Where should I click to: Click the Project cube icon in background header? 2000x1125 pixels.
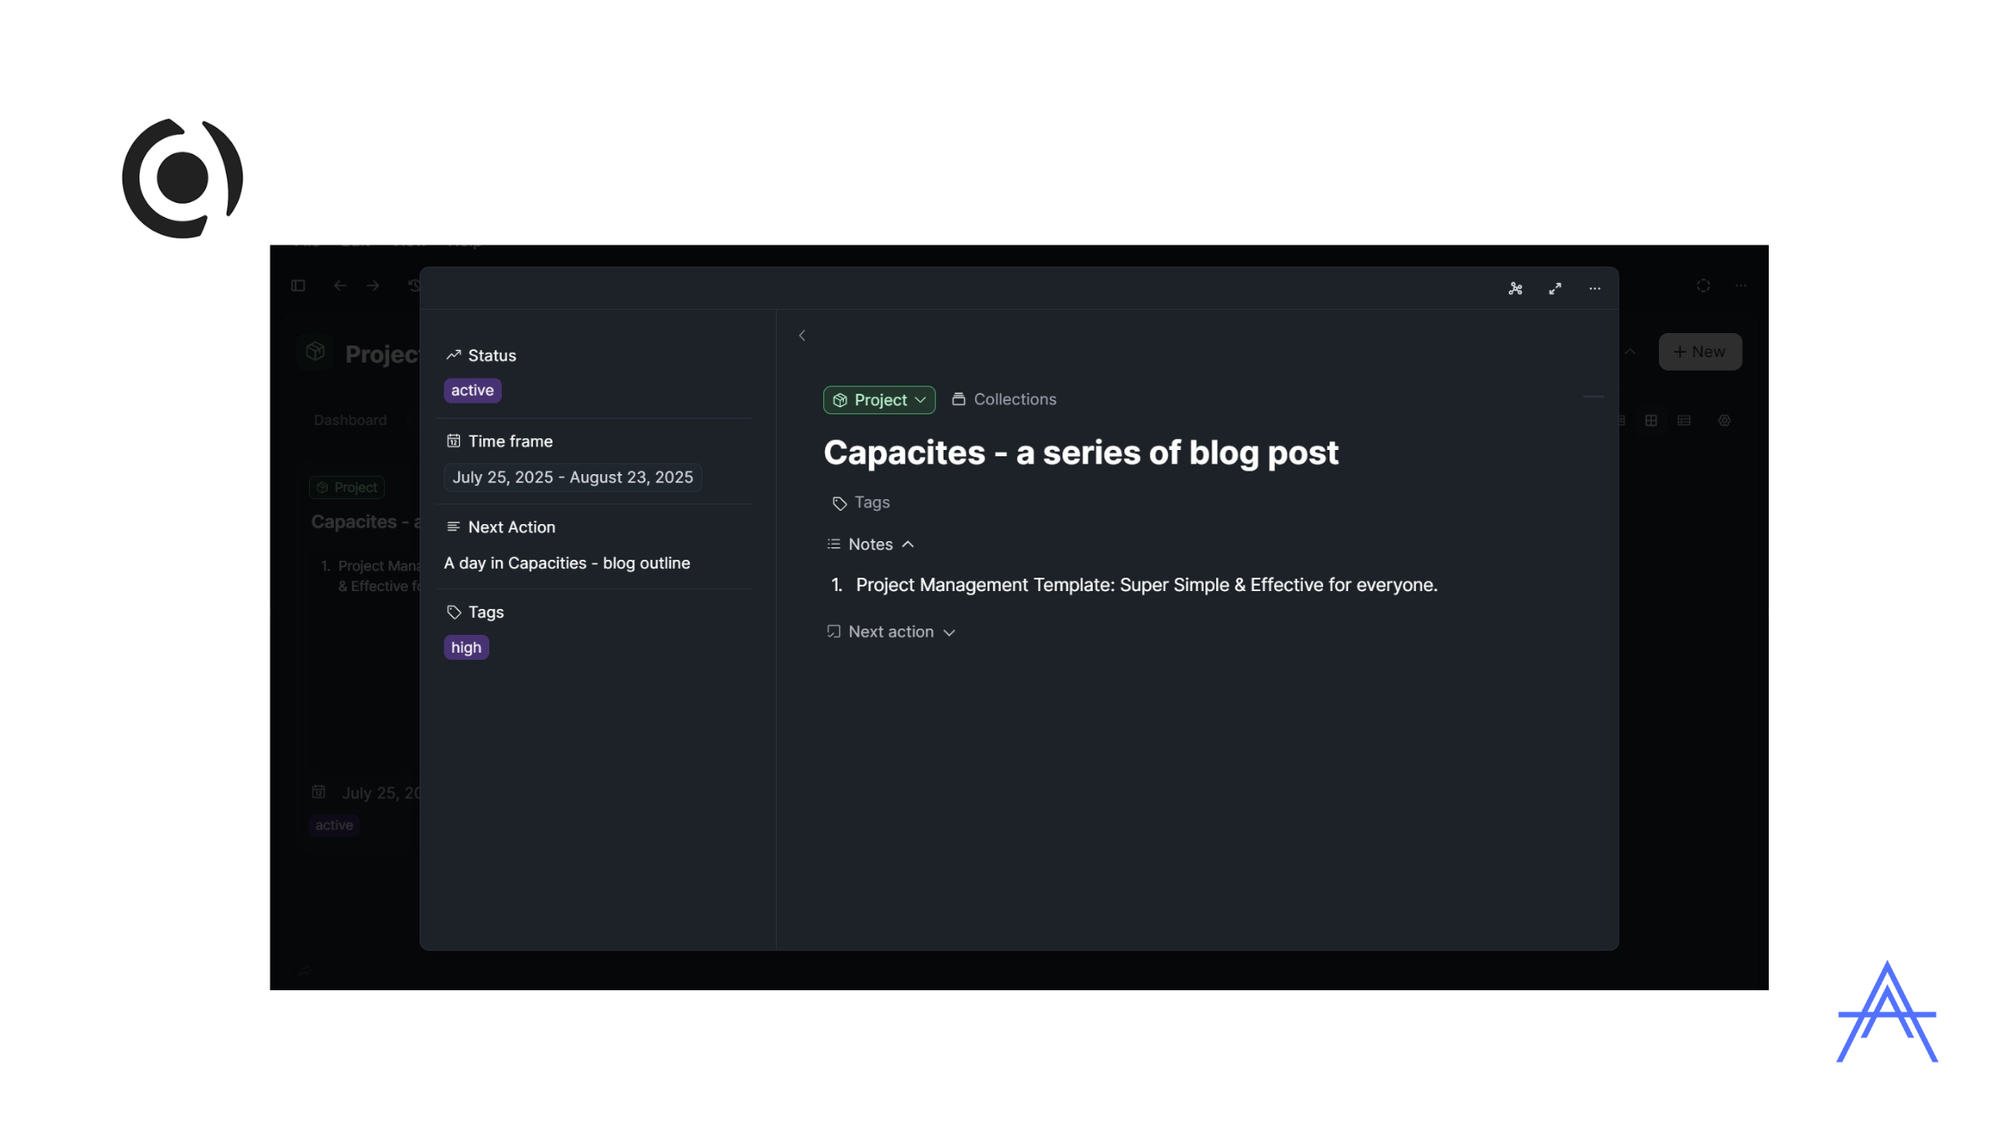[x=316, y=352]
